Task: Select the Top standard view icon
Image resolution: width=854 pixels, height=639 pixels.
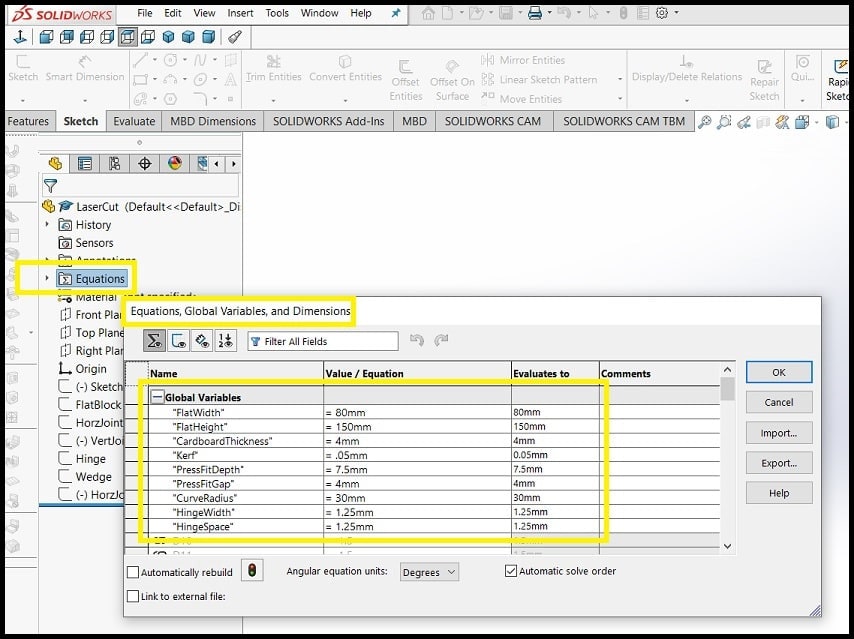Action: tap(127, 37)
